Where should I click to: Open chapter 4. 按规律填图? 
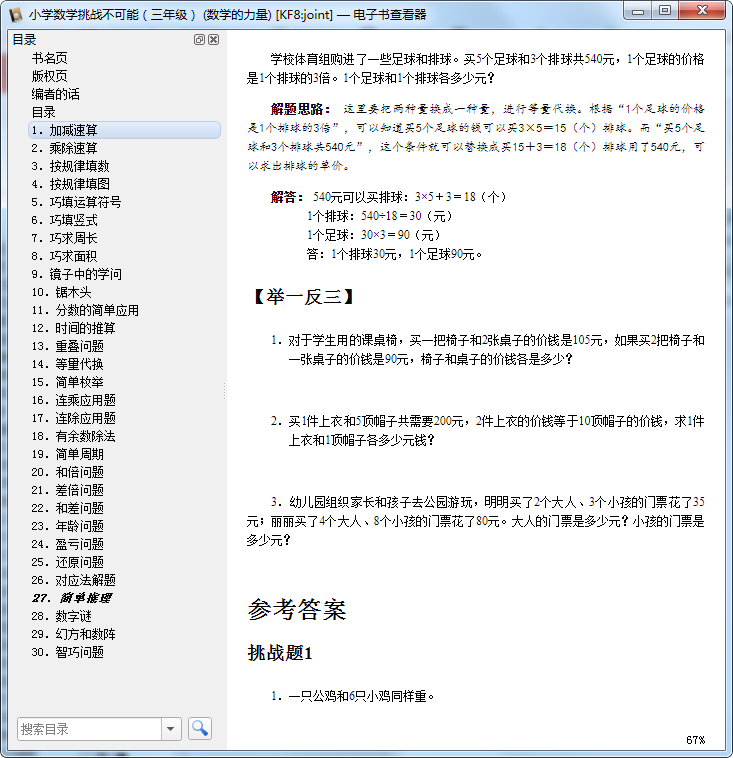(71, 184)
